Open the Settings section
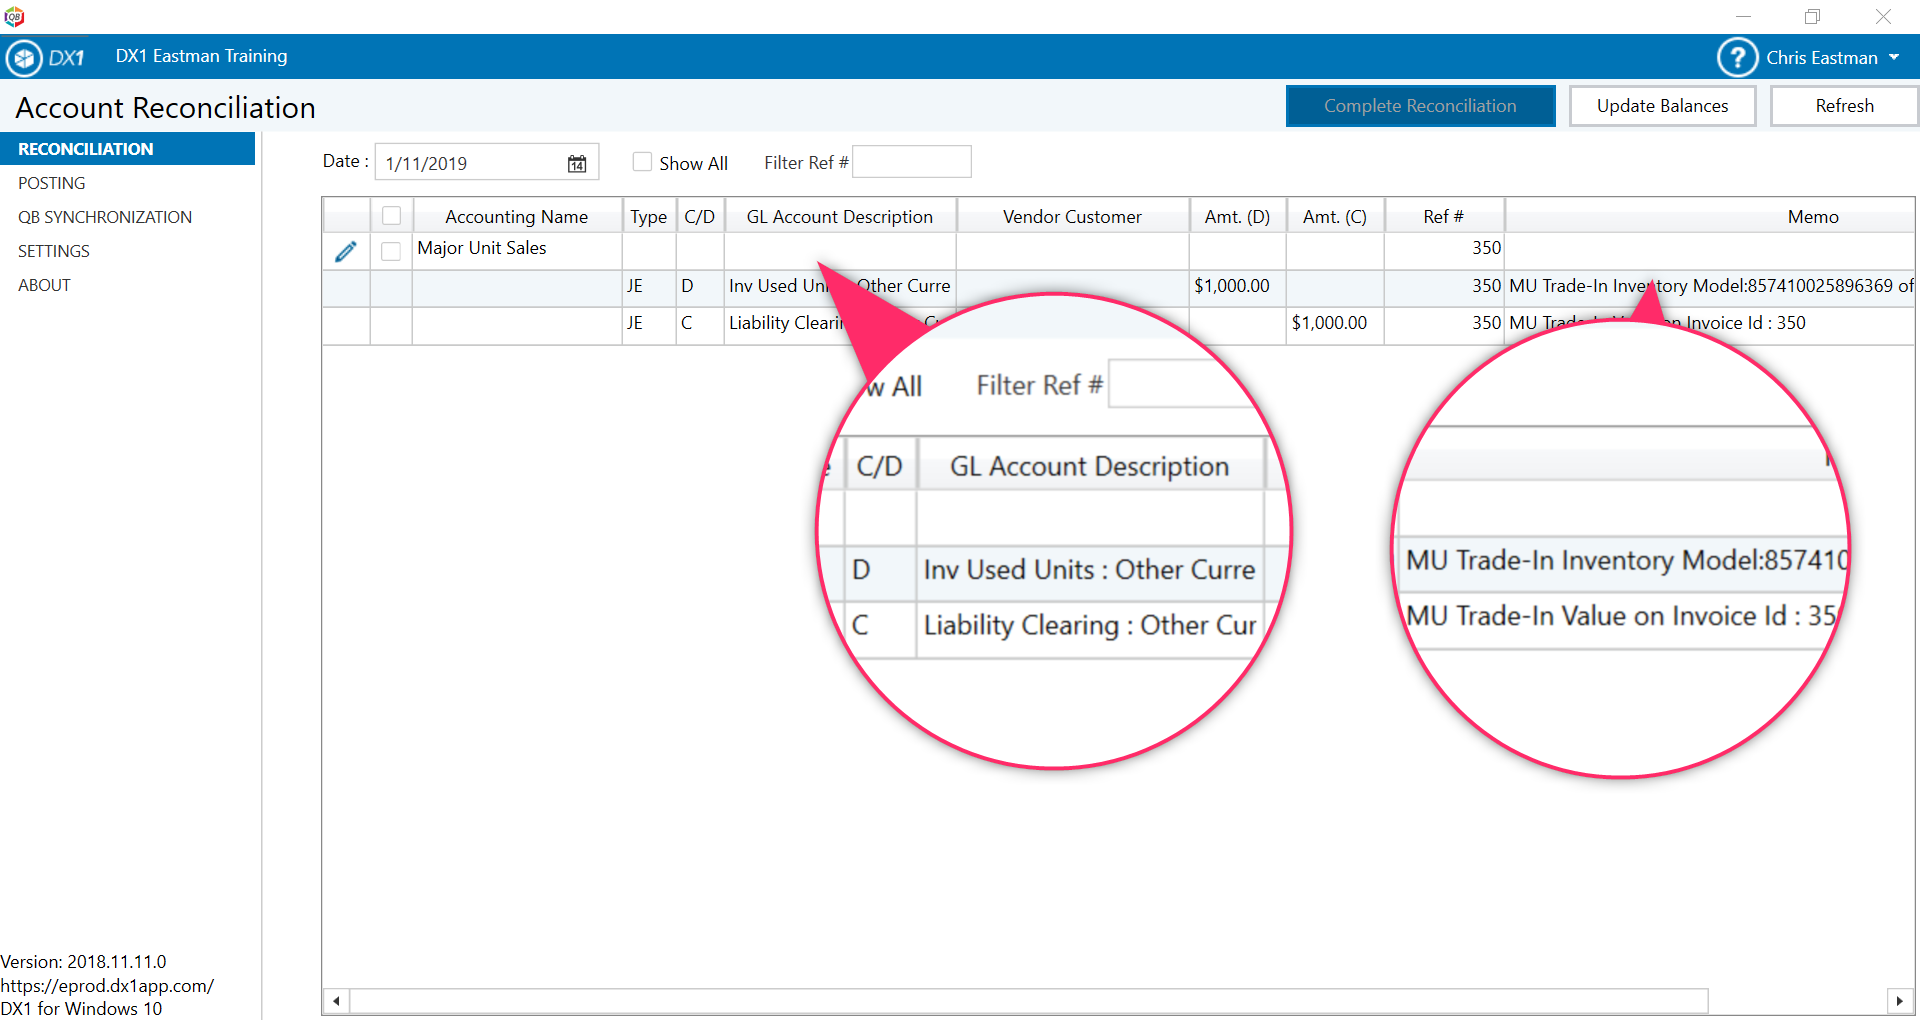The height and width of the screenshot is (1020, 1920). [x=54, y=251]
